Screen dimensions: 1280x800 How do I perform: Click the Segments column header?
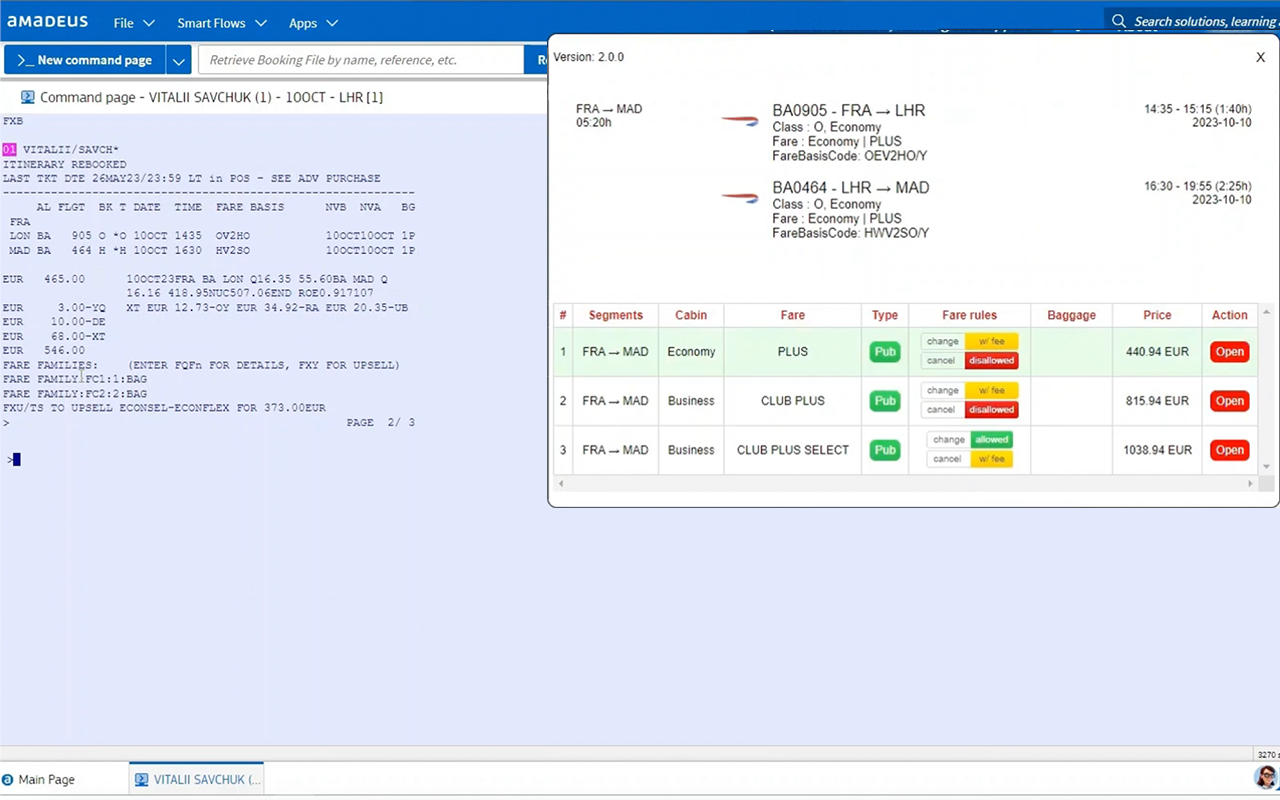(x=615, y=315)
